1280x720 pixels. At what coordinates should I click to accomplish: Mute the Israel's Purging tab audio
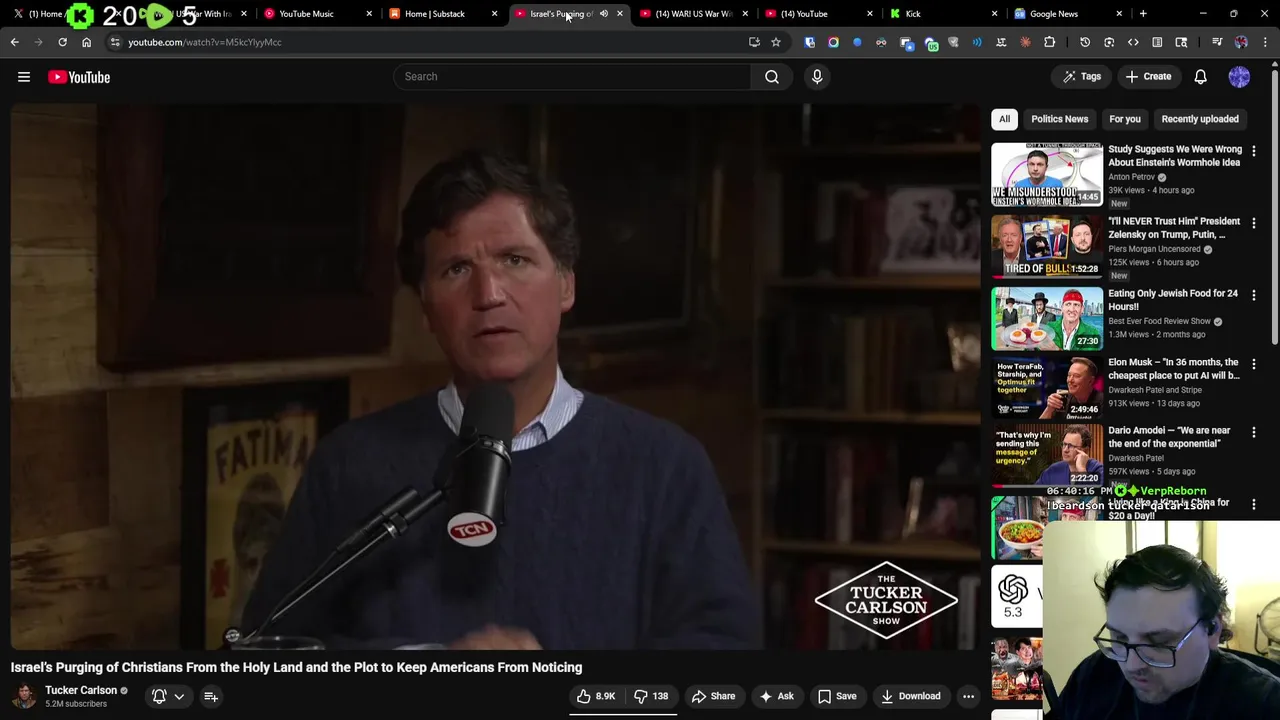point(604,14)
